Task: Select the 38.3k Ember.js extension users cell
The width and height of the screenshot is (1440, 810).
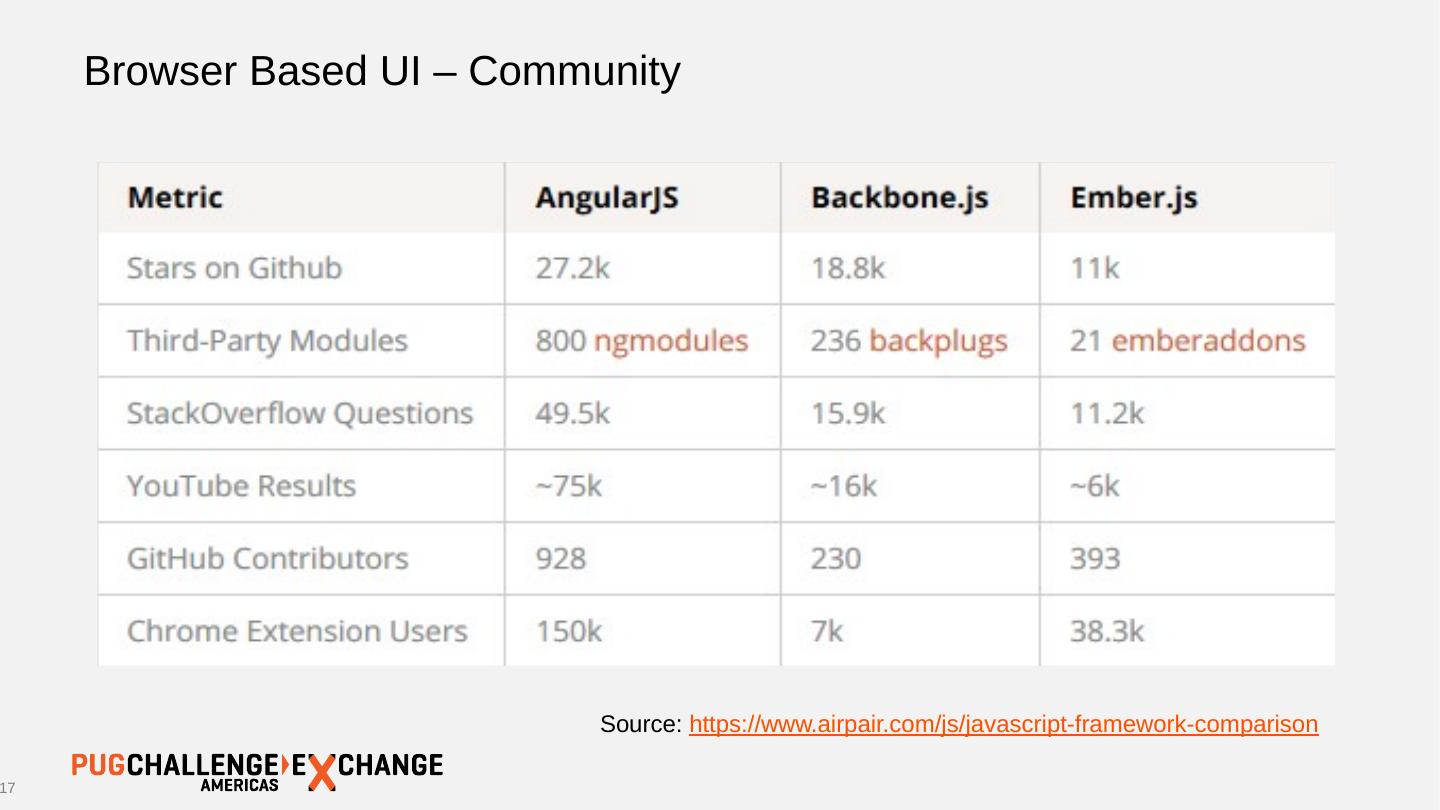Action: click(x=1107, y=631)
